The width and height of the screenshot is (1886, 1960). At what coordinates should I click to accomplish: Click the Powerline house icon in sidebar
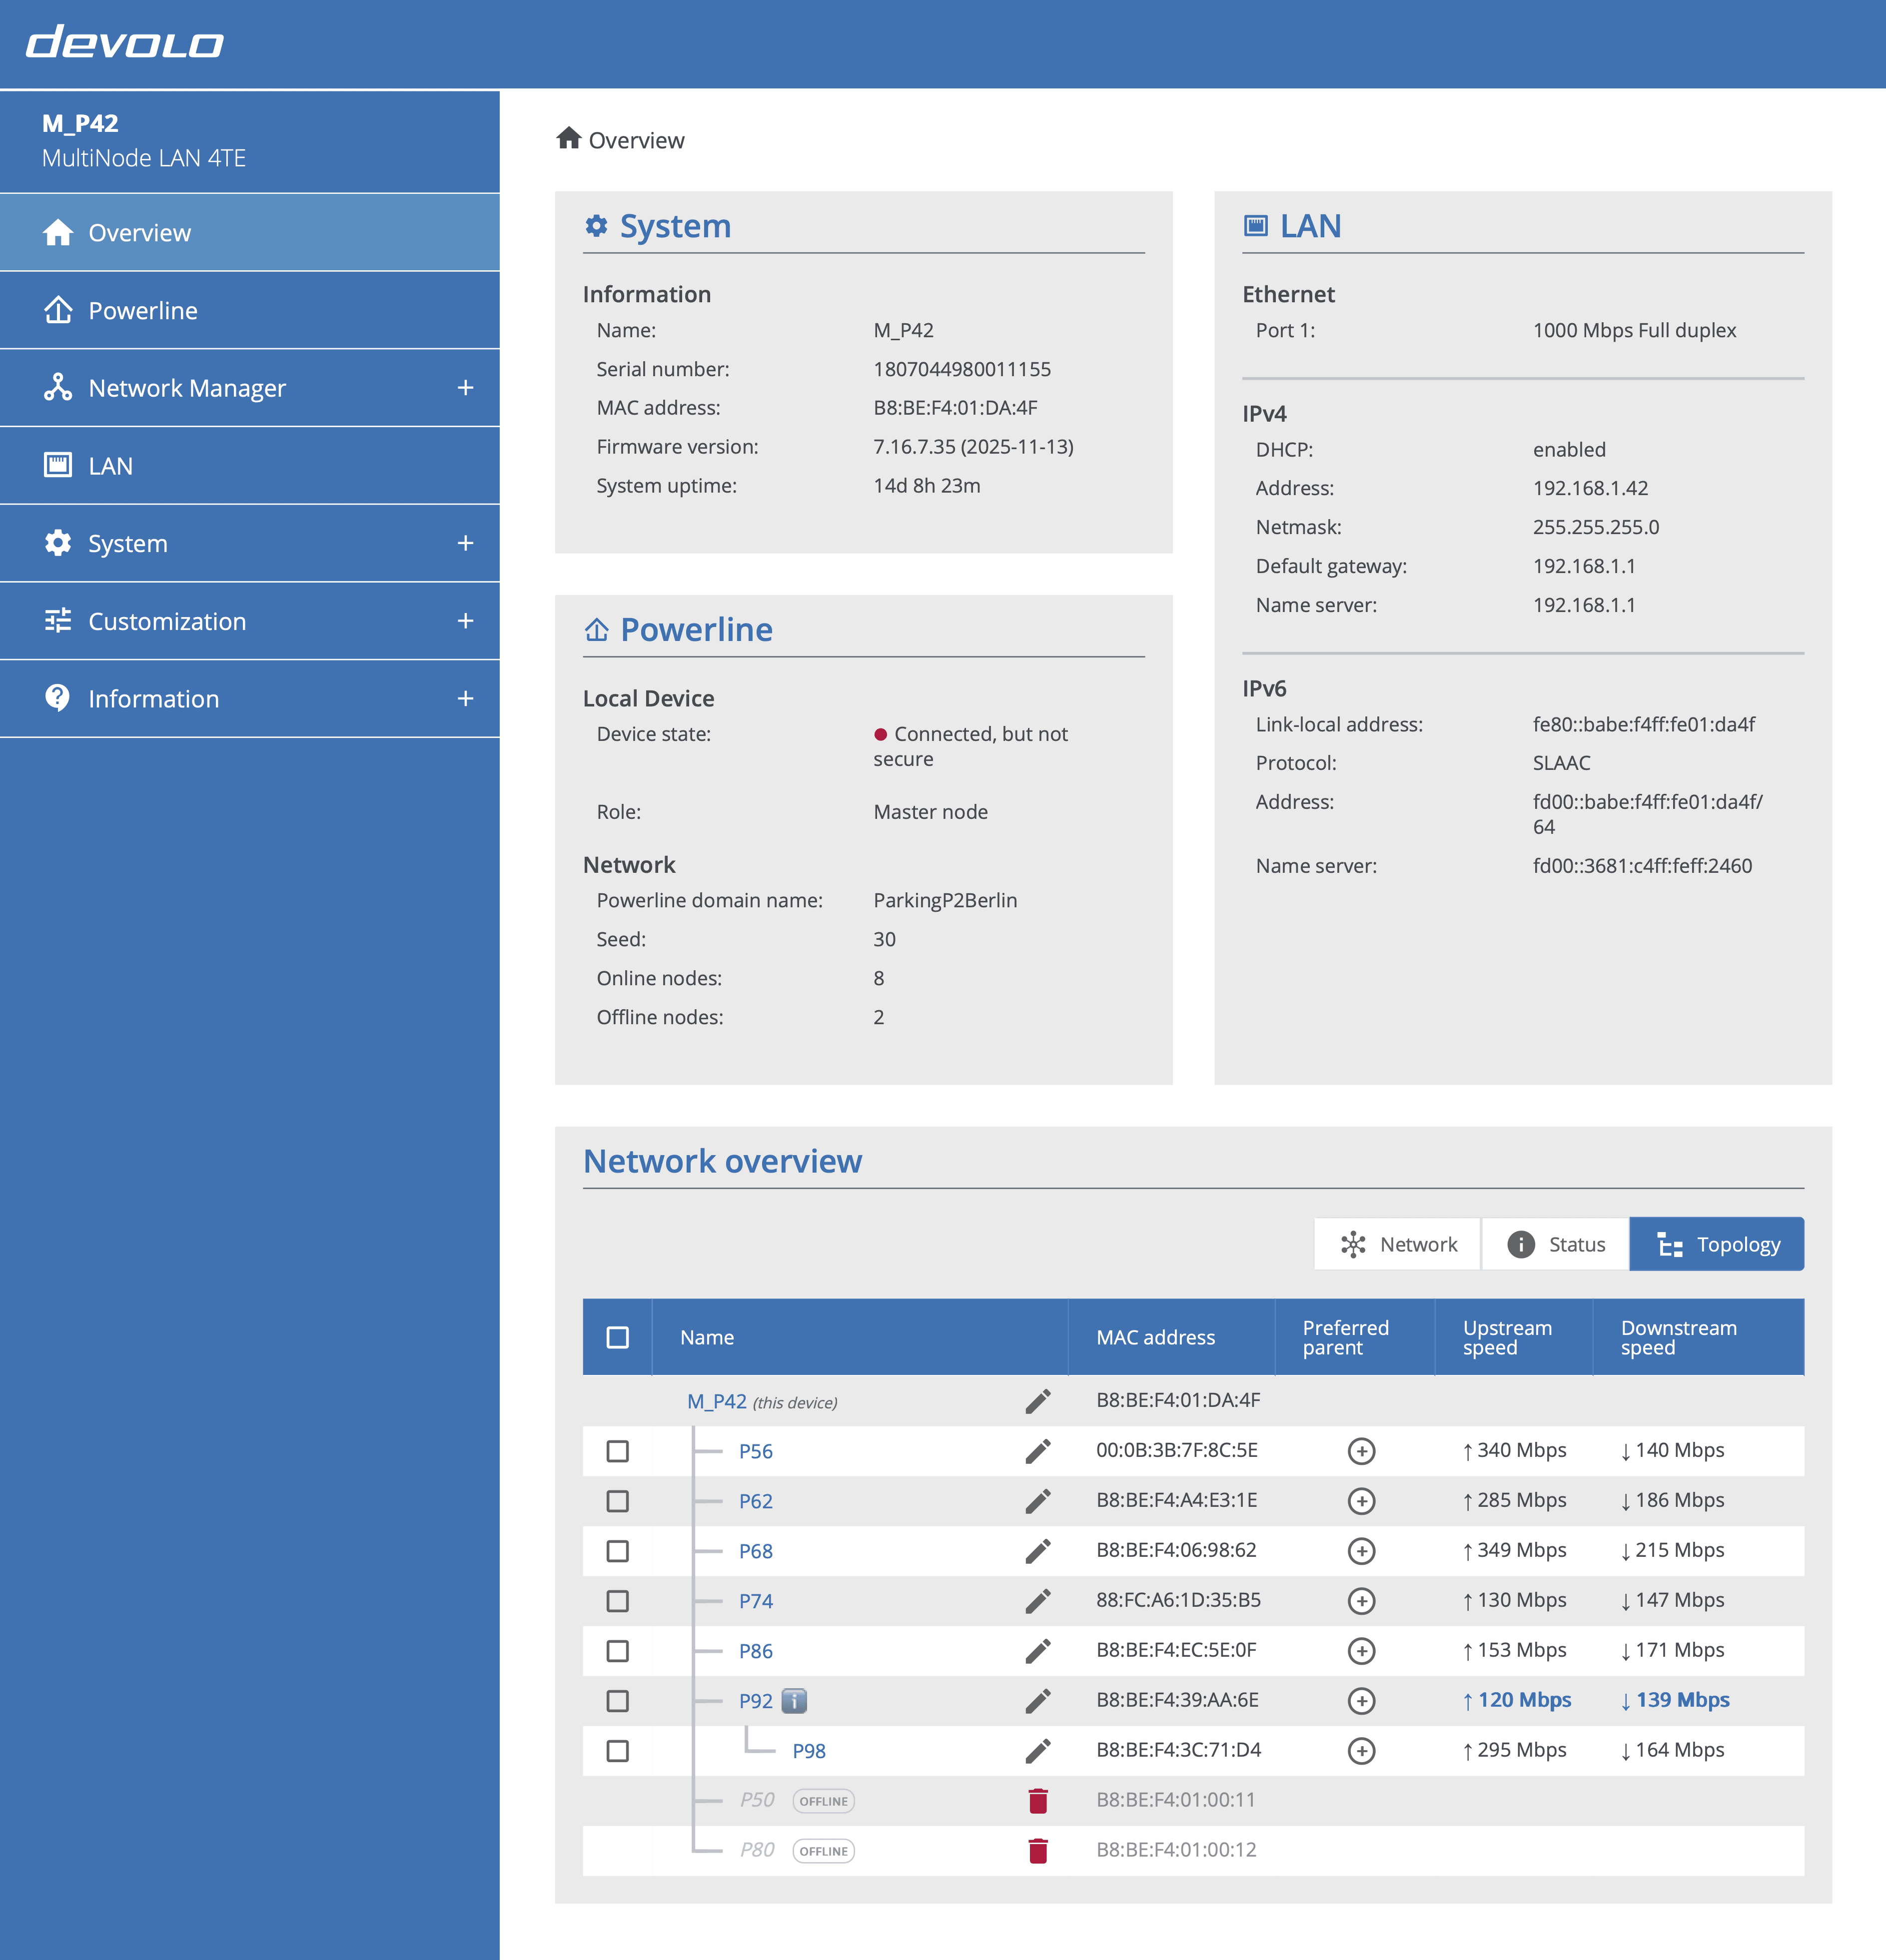point(58,310)
